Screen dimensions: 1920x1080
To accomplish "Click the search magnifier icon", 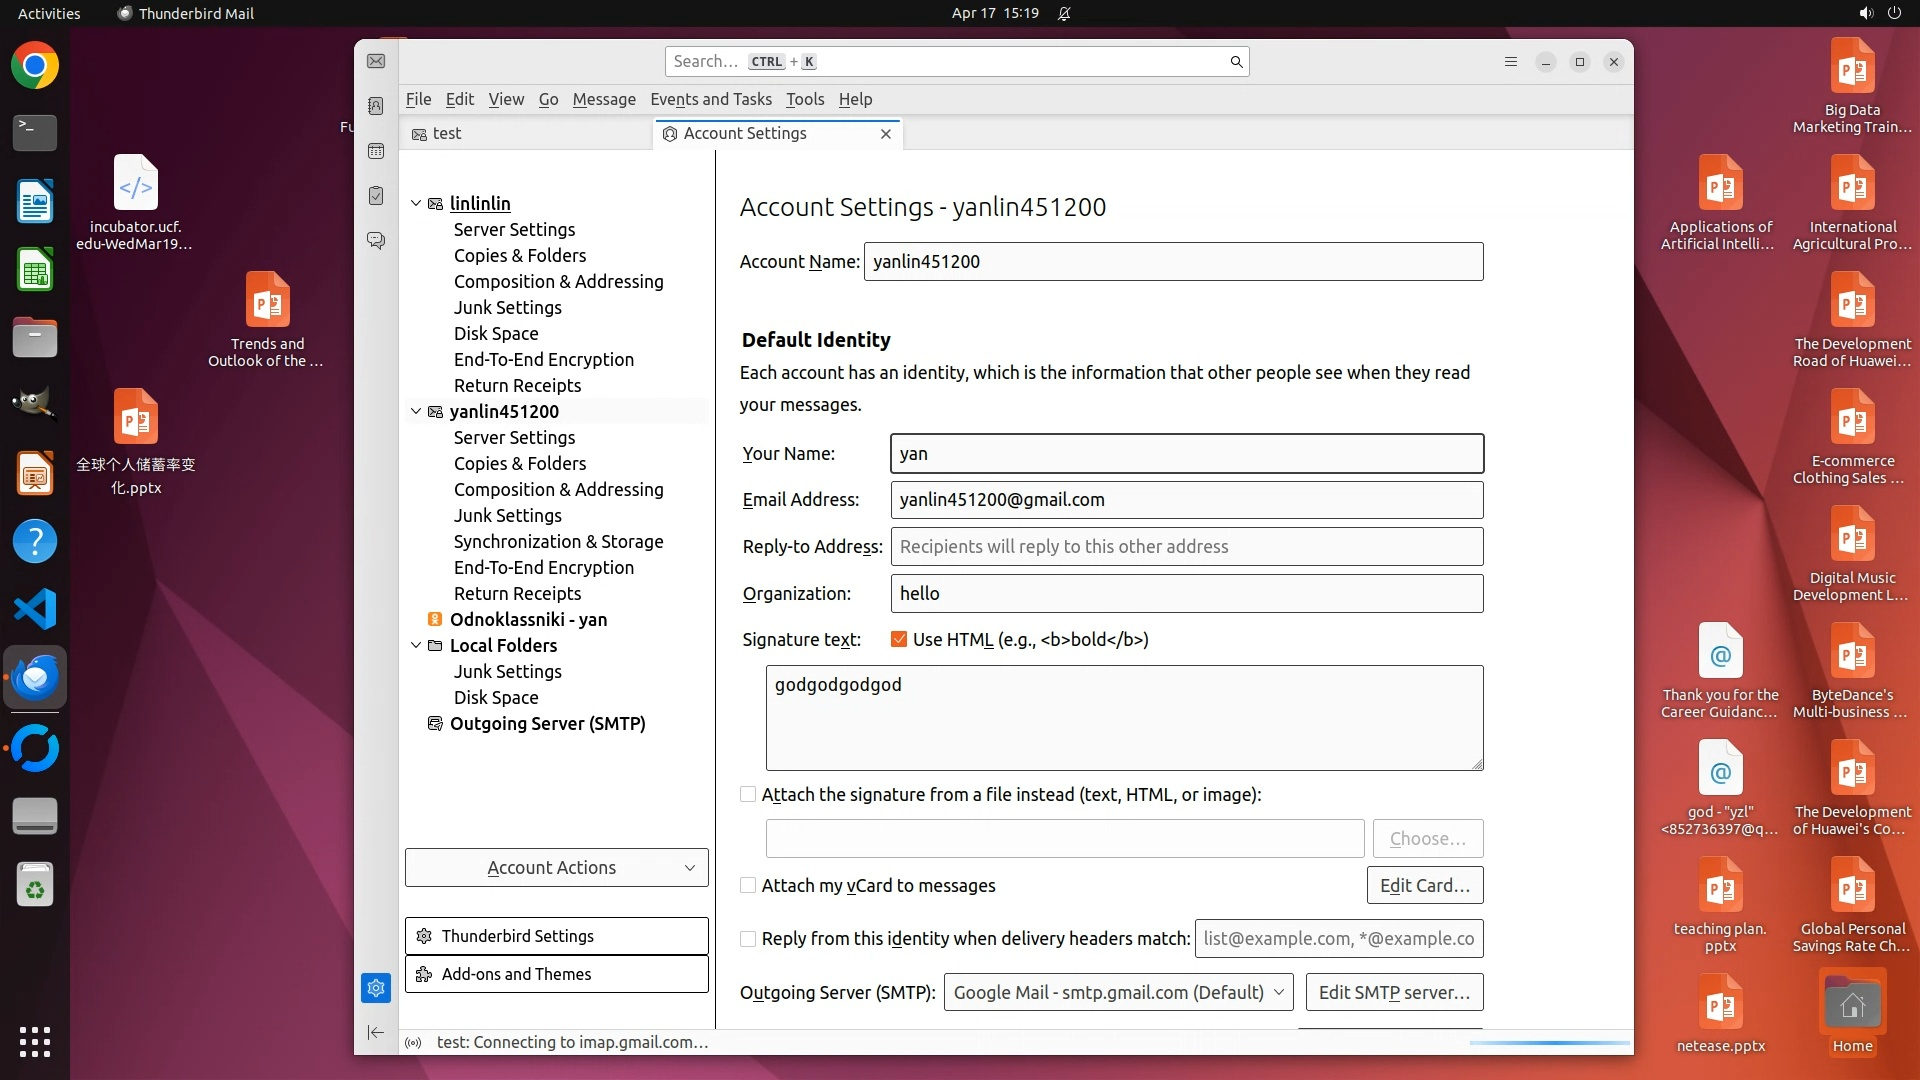I will coord(1236,62).
